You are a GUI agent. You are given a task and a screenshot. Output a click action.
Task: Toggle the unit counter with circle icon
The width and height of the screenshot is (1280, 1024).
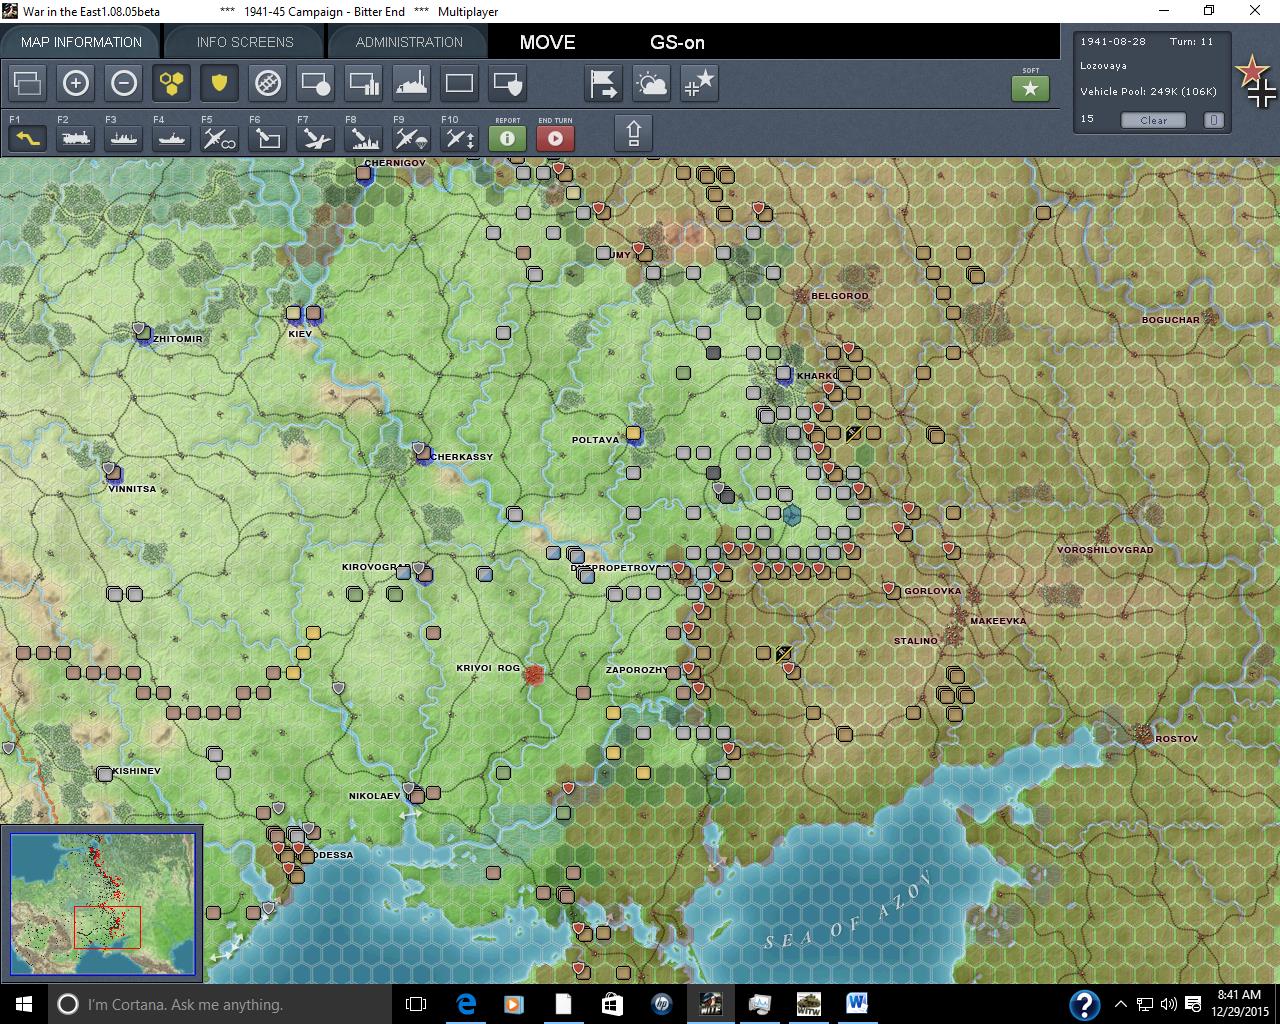coord(316,83)
